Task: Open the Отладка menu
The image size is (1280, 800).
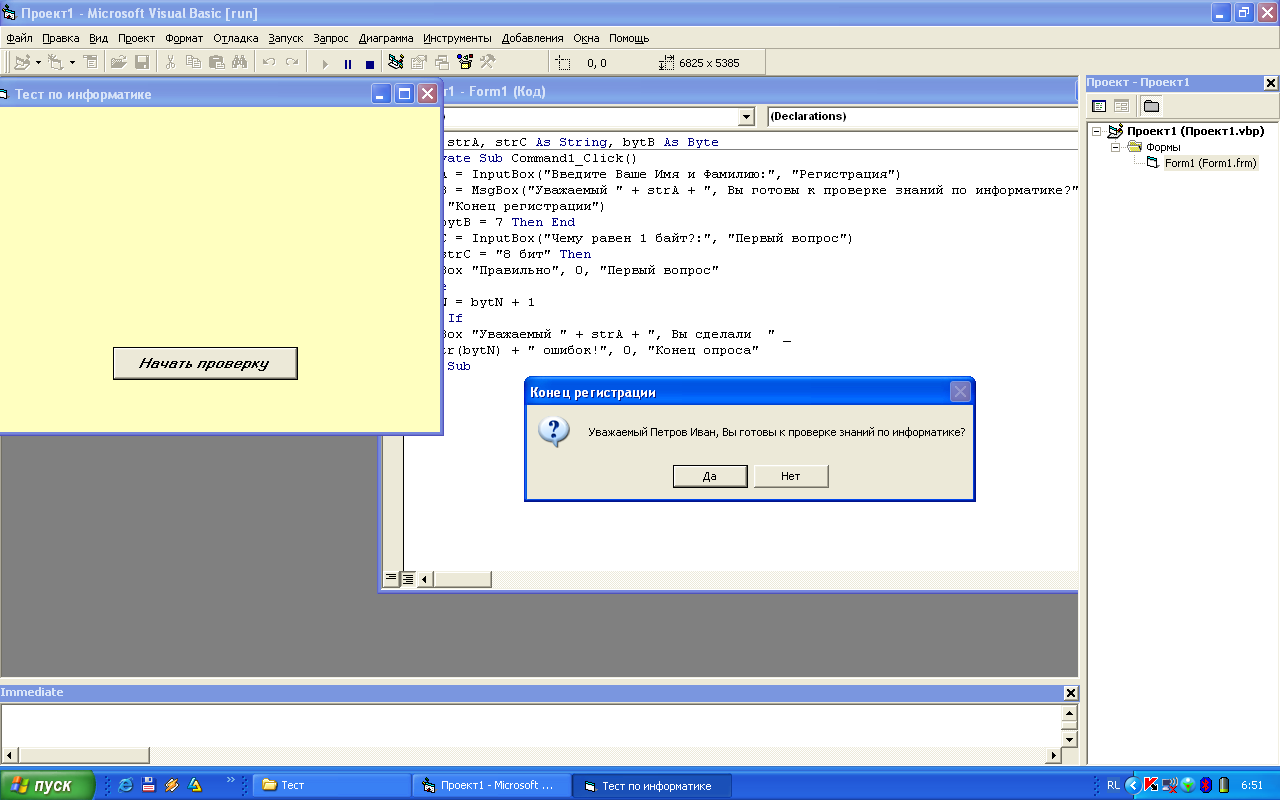Action: [x=236, y=38]
